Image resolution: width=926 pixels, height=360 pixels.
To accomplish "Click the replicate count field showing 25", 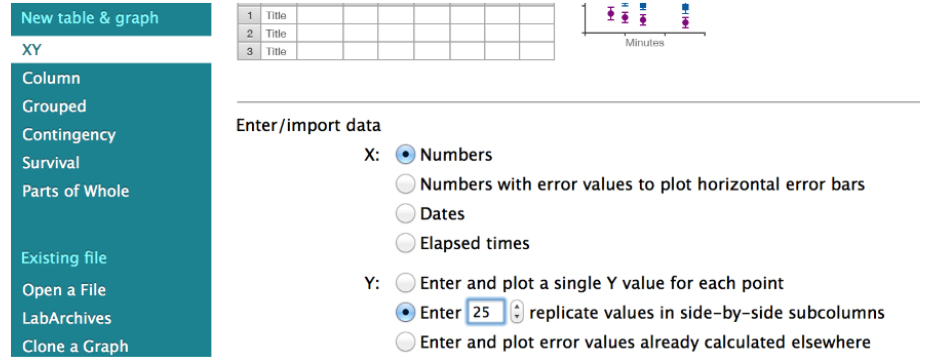I will click(x=486, y=312).
